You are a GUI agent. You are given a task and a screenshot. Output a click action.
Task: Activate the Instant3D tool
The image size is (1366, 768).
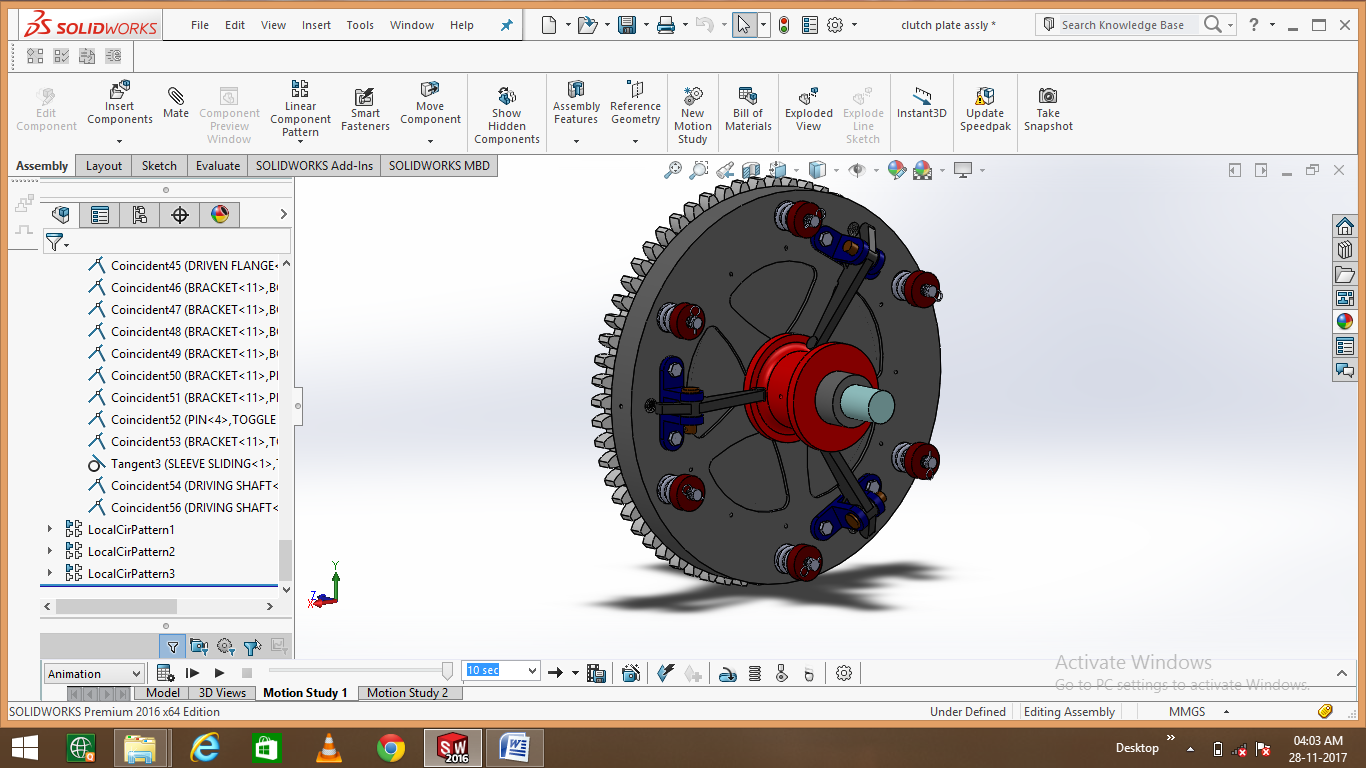[x=921, y=104]
